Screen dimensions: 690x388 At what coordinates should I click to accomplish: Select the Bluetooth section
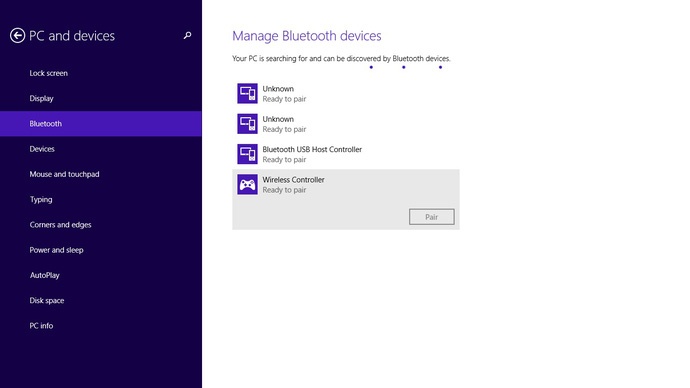click(x=101, y=124)
